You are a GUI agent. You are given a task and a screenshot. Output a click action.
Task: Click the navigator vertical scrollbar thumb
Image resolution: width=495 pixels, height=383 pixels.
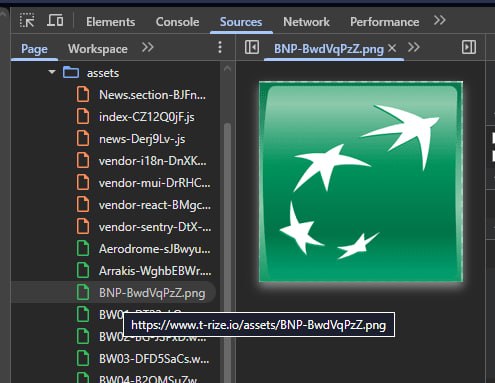[x=228, y=253]
